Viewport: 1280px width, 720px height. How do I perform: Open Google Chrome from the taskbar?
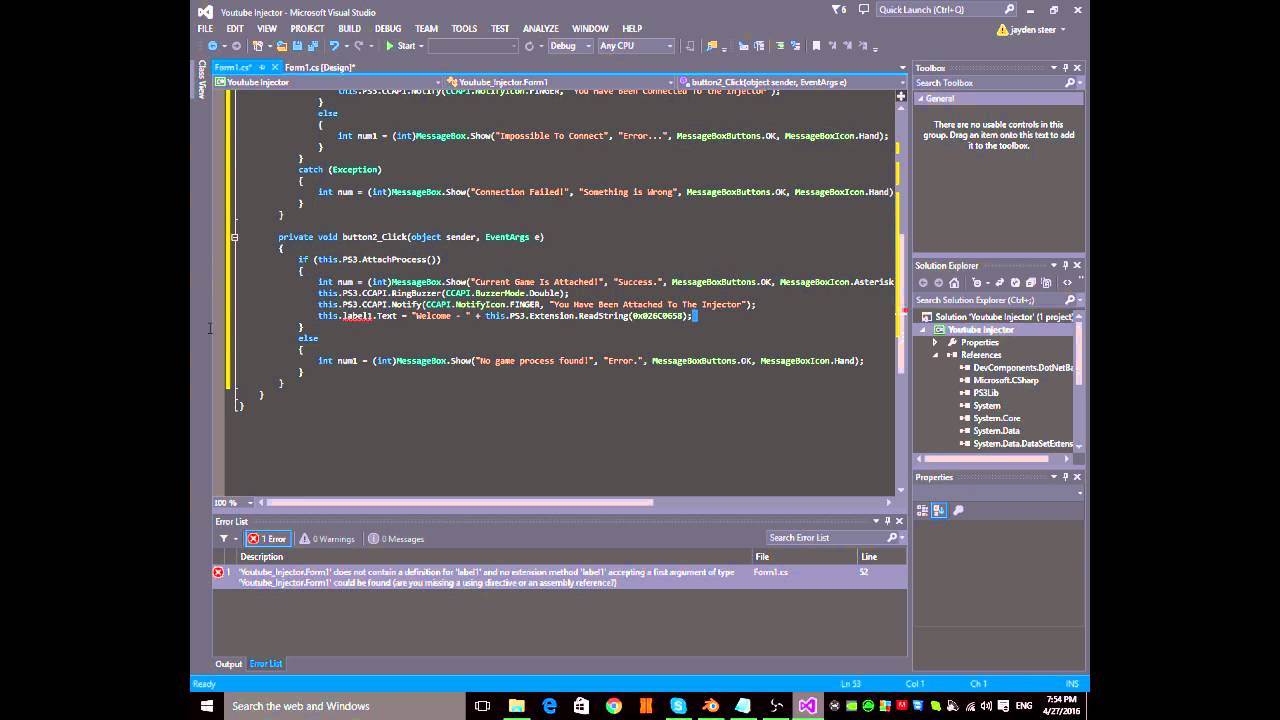614,706
